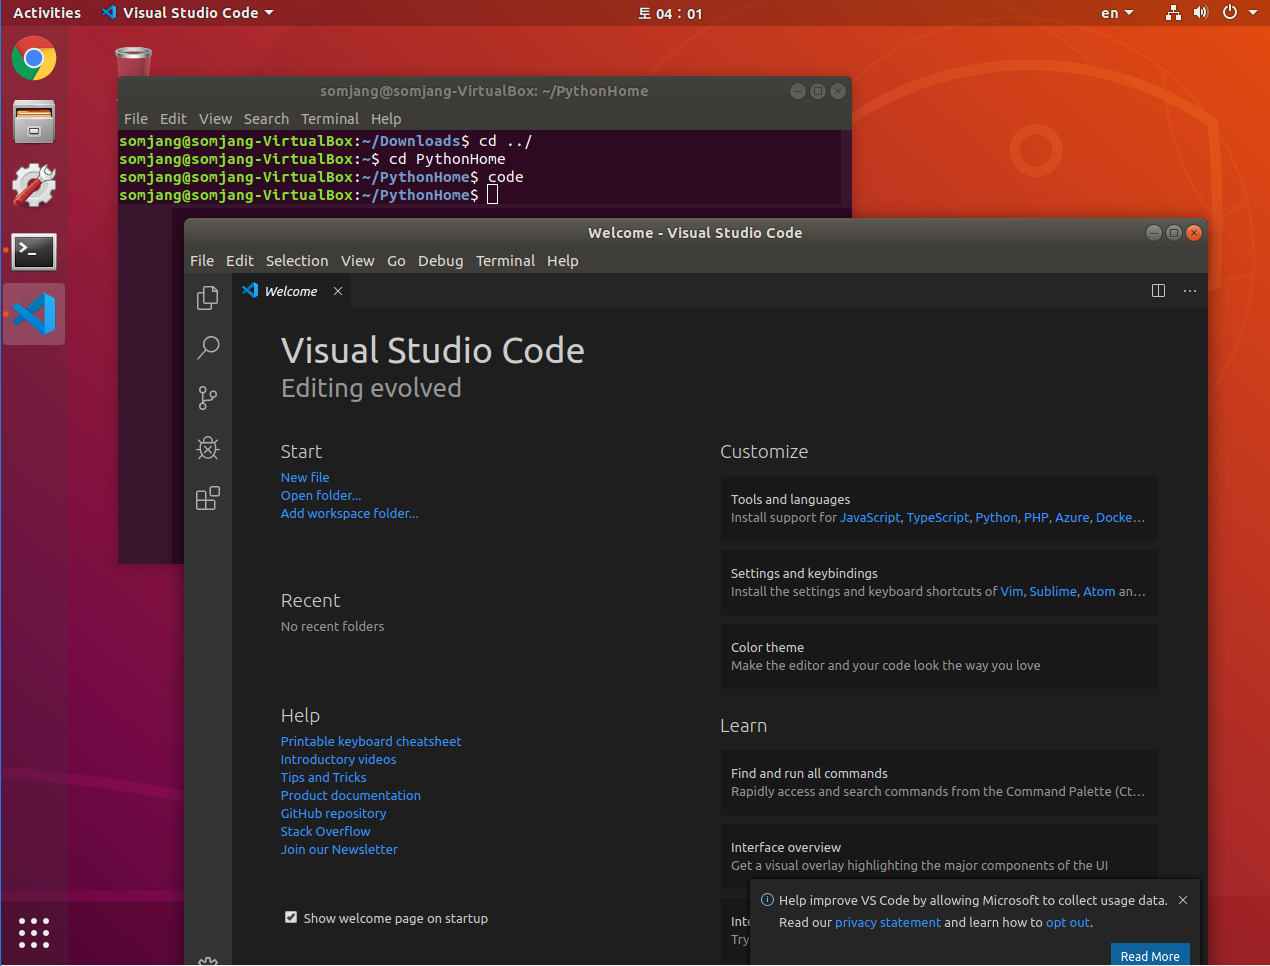
Task: Open the Visual Studio Code app menu
Action: pyautogui.click(x=188, y=13)
